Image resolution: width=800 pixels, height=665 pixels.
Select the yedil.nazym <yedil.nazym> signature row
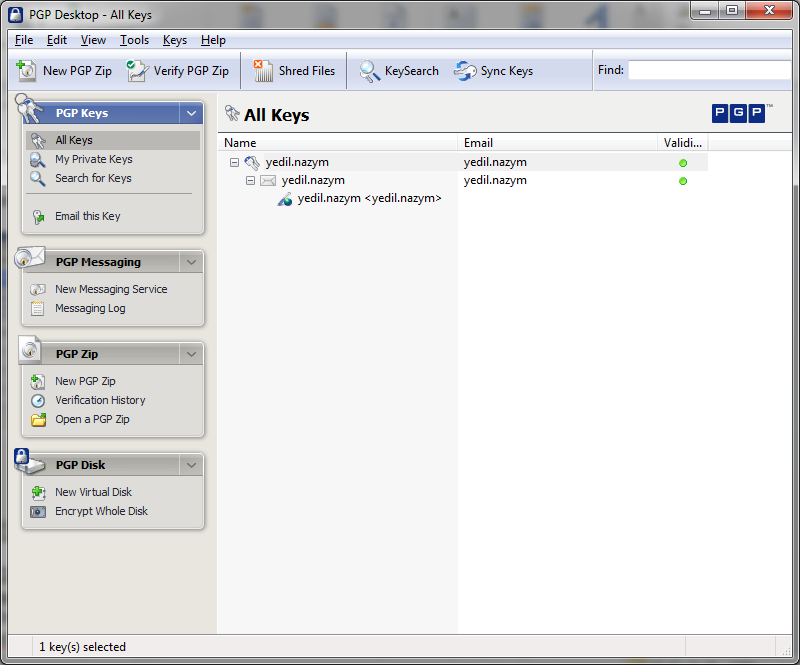point(369,199)
